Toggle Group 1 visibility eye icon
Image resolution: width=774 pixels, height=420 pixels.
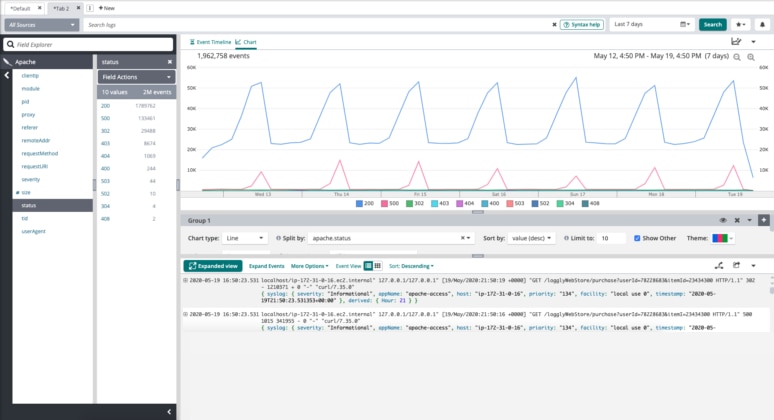(x=723, y=219)
